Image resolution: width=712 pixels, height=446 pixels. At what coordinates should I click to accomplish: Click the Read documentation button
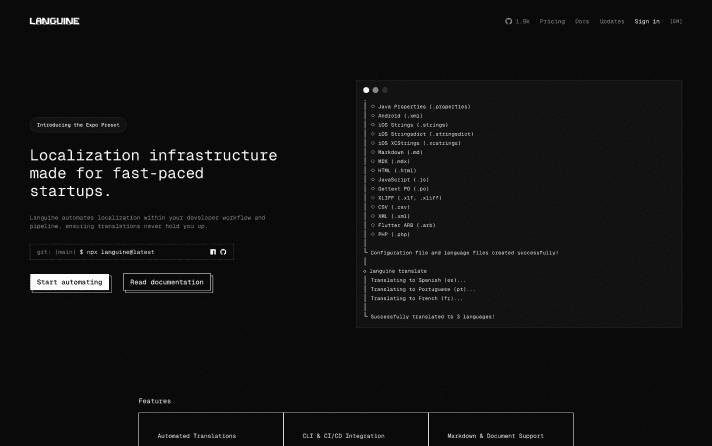click(167, 282)
